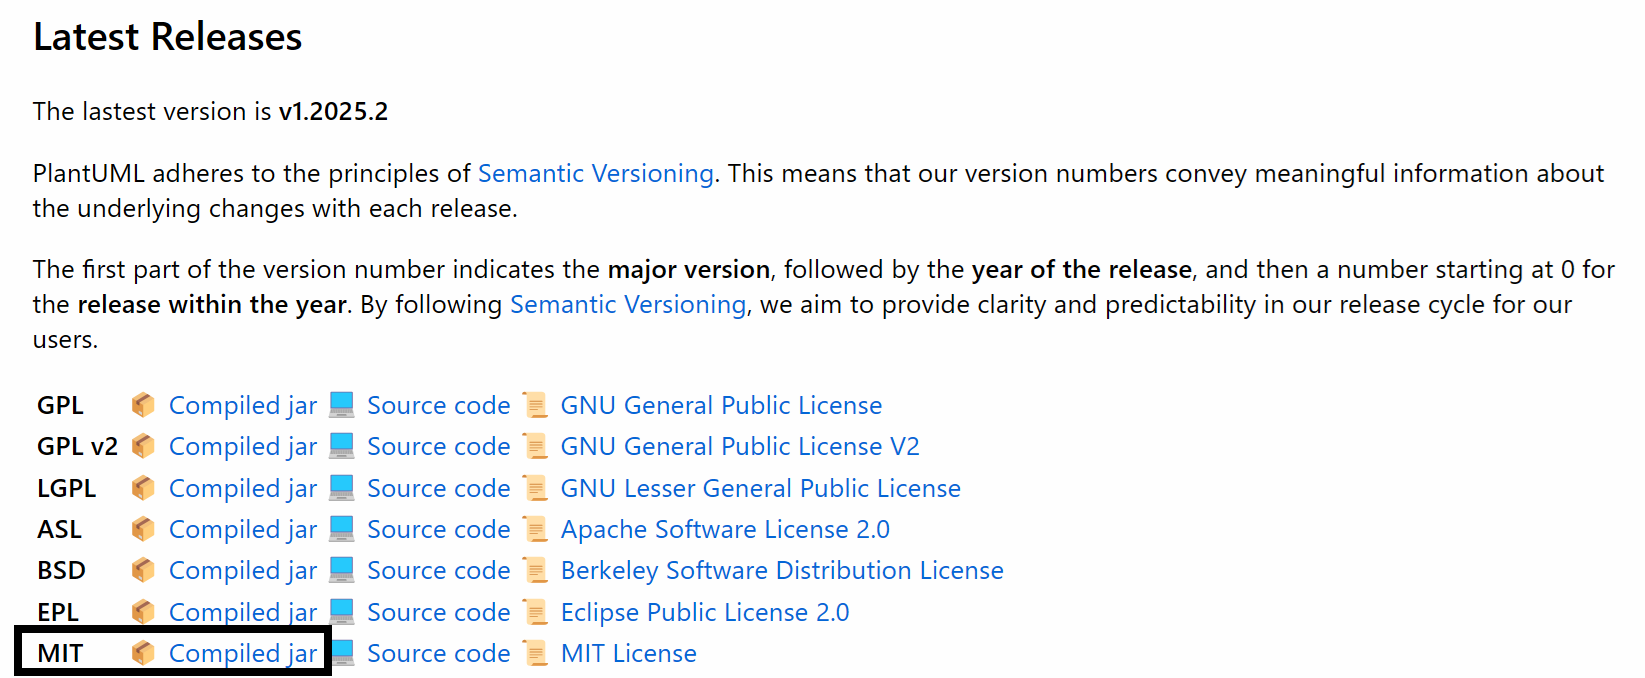This screenshot has width=1645, height=678.
Task: Download the LGPL Compiled jar
Action: pyautogui.click(x=243, y=488)
